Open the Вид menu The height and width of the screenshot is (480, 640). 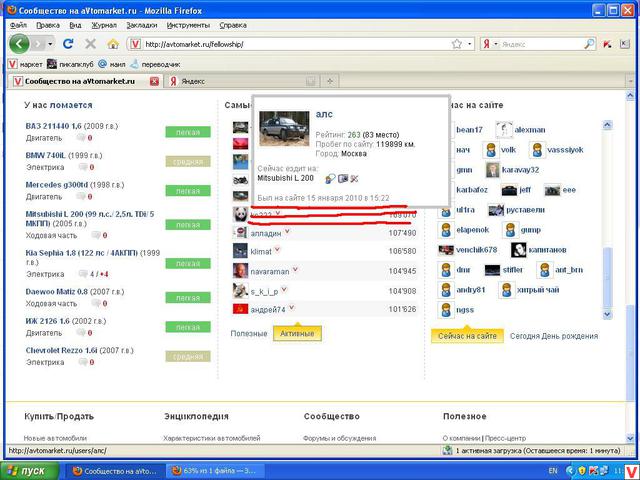75,25
